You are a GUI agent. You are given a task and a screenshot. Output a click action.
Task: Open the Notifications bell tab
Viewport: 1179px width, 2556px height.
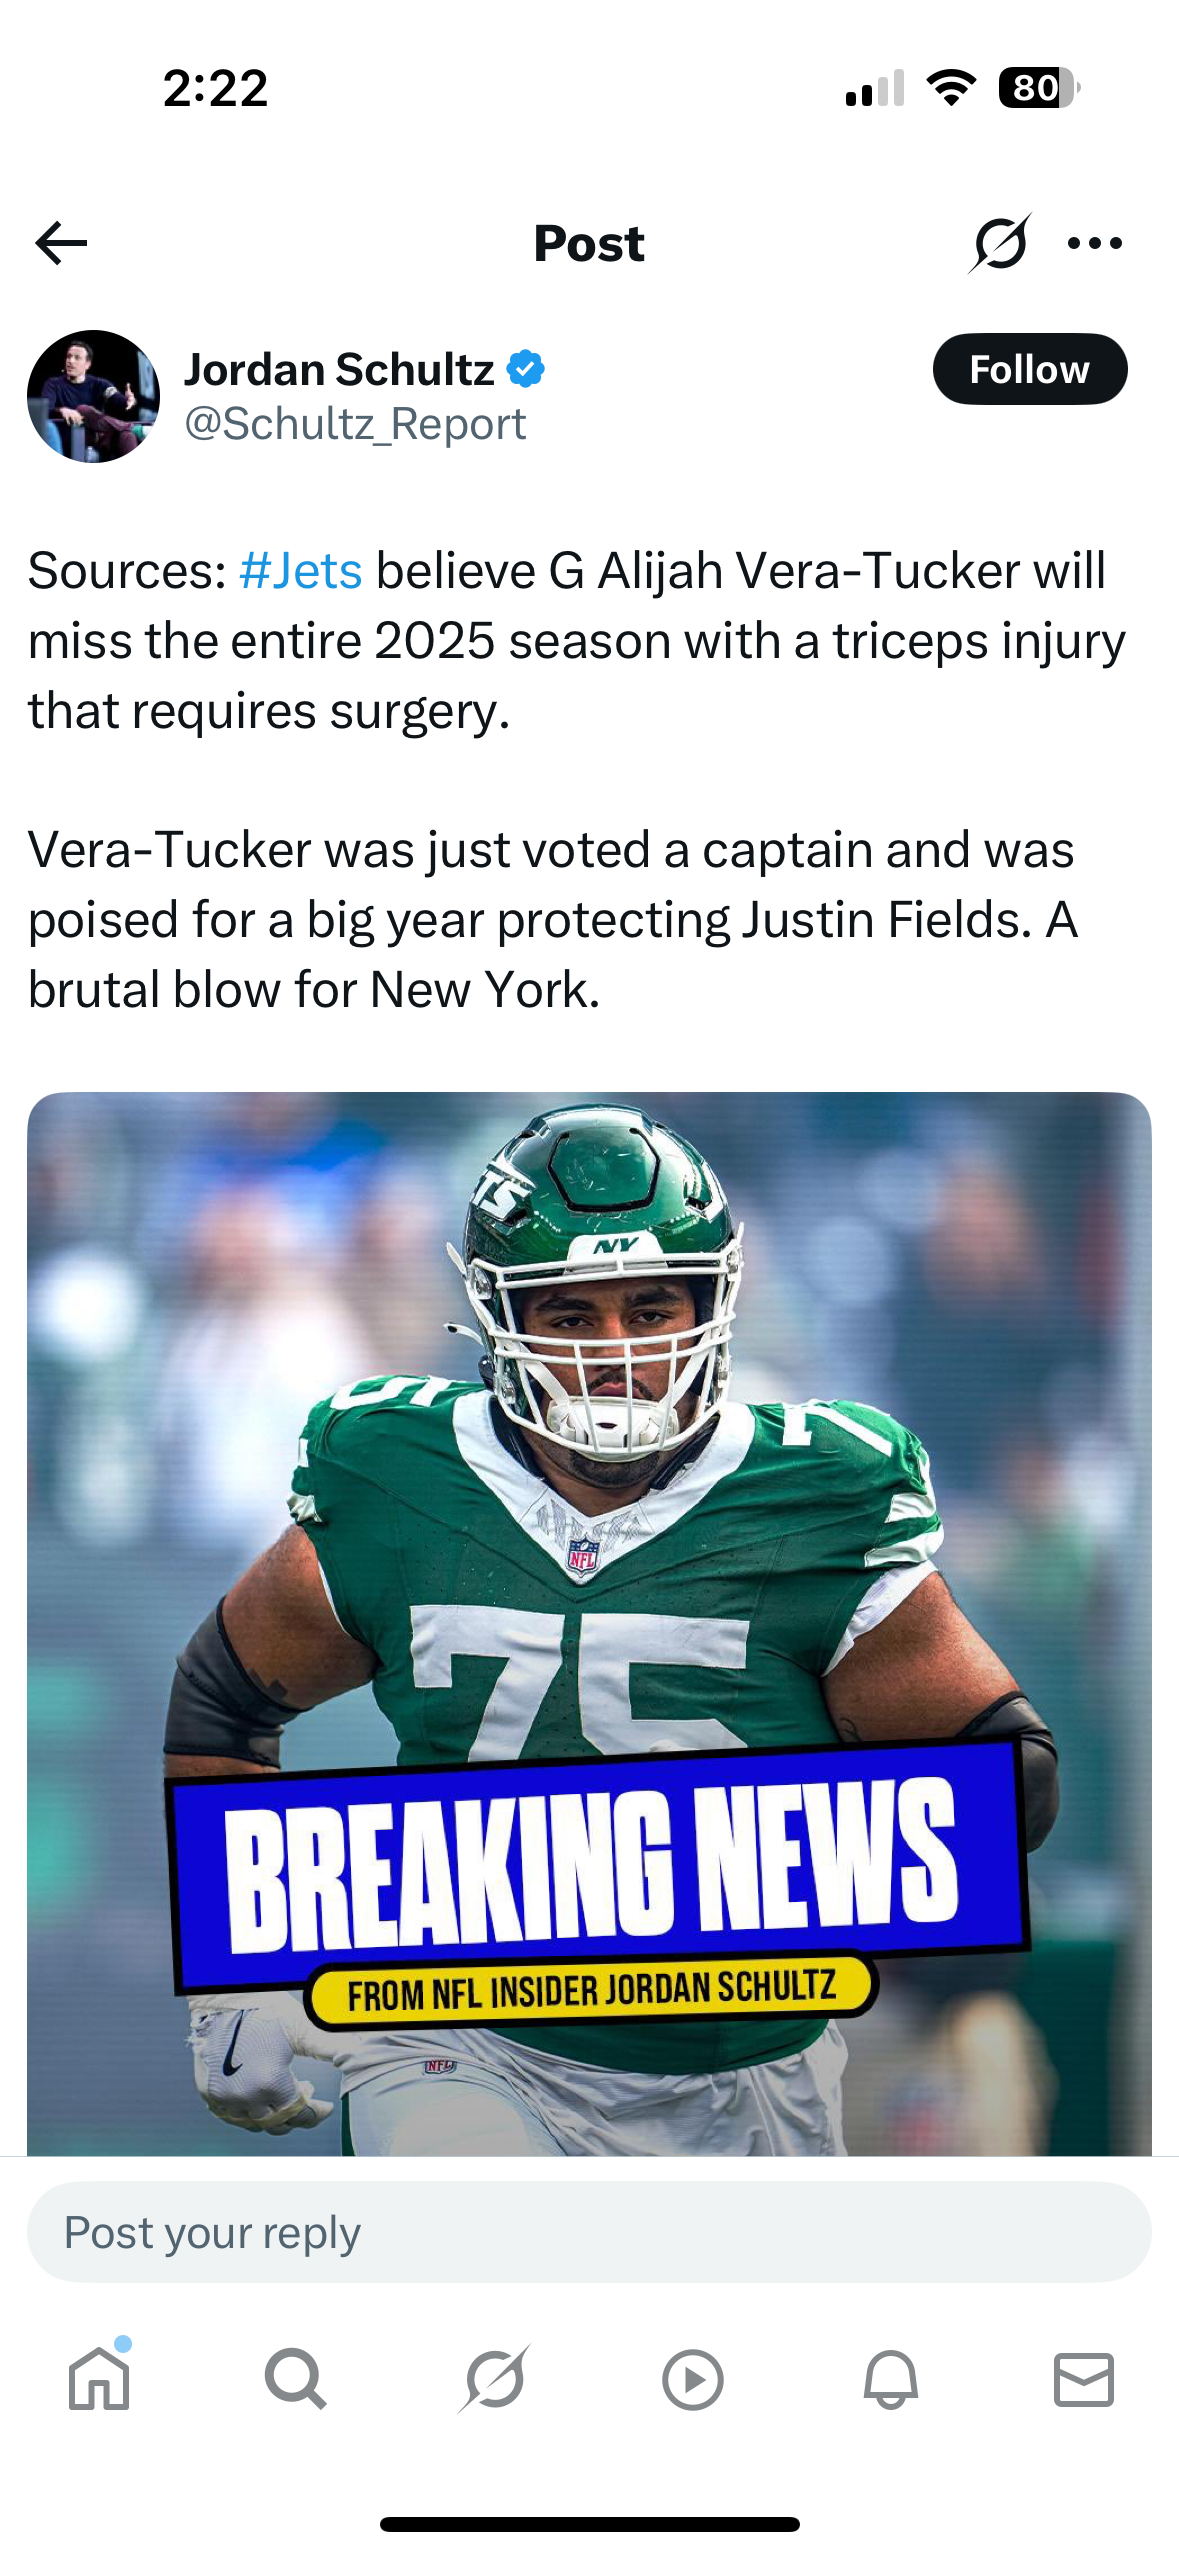pos(890,2379)
